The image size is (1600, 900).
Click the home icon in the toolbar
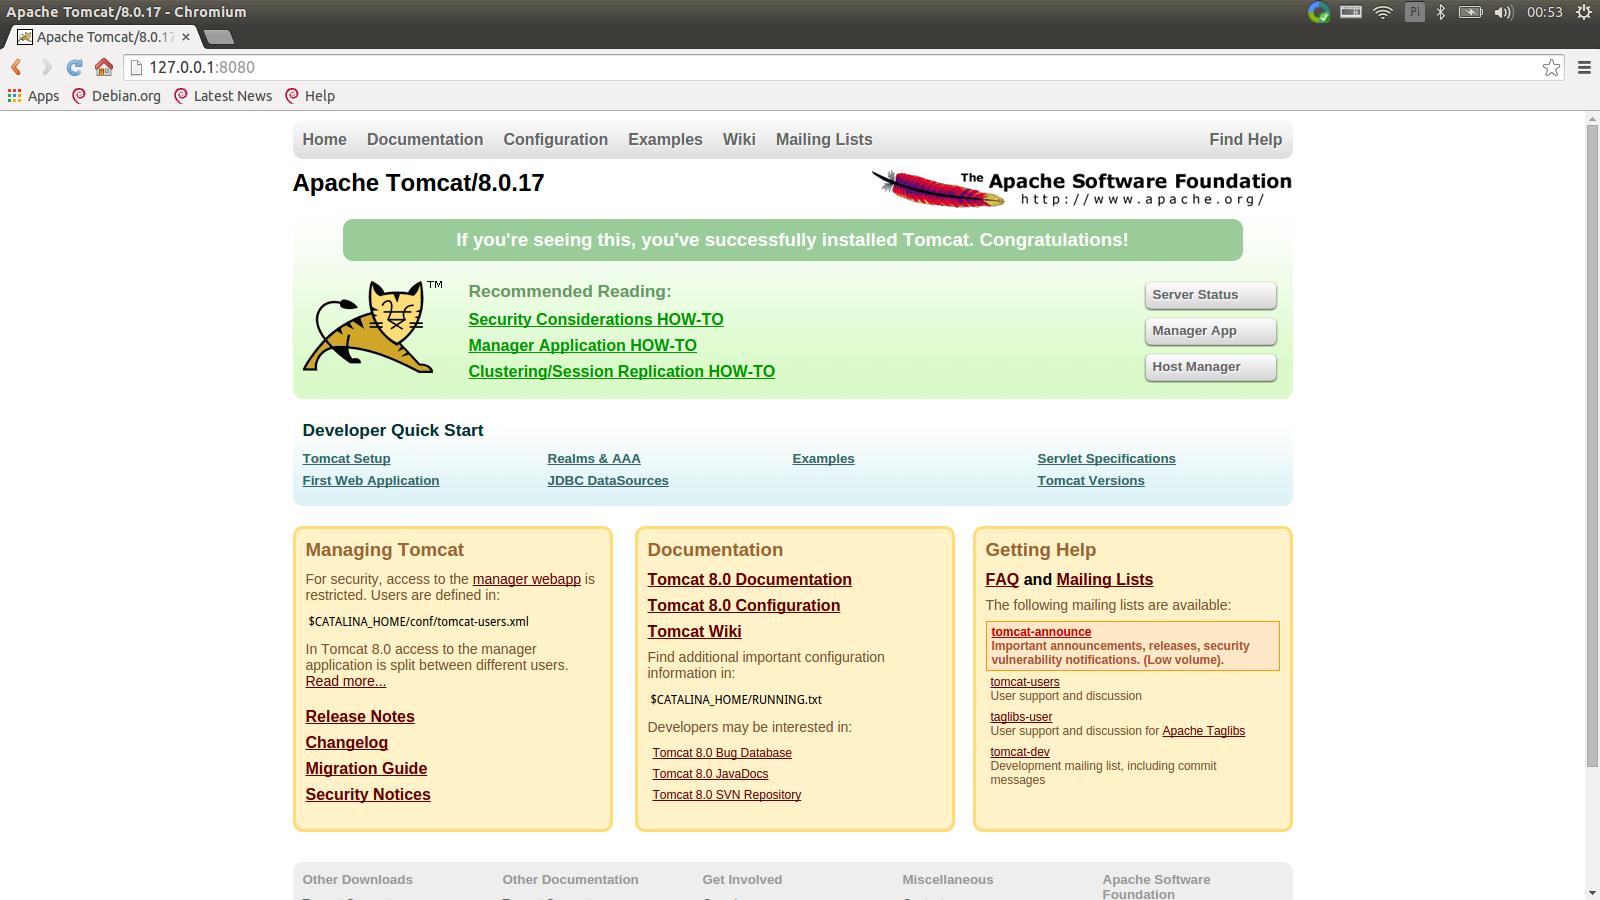(x=104, y=67)
